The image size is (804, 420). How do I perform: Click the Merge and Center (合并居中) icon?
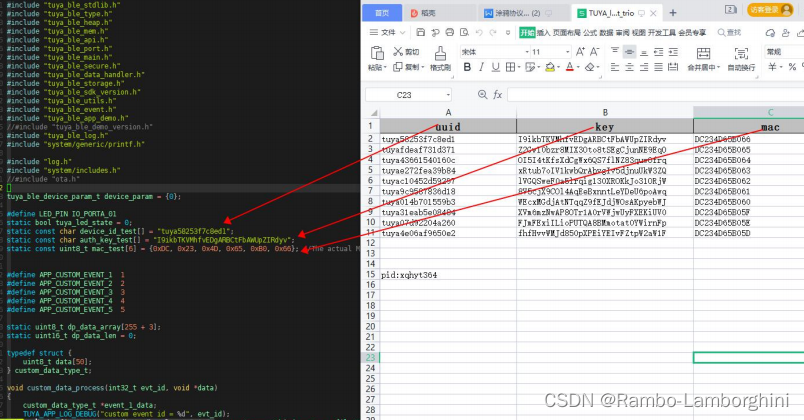(704, 53)
